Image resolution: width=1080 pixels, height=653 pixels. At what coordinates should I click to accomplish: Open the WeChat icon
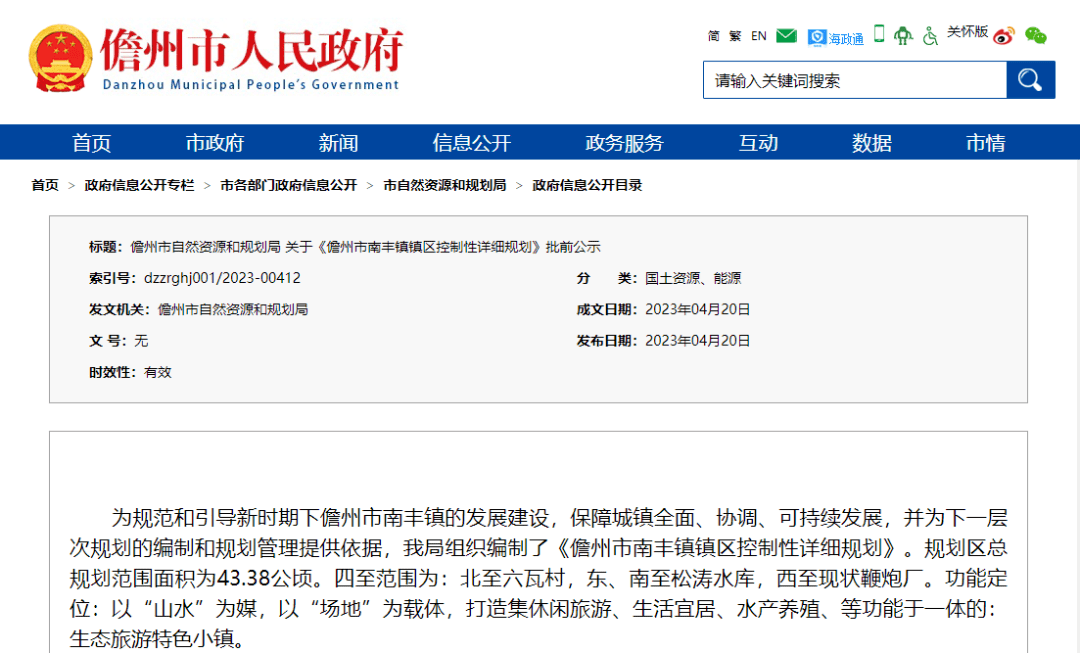coord(1035,36)
